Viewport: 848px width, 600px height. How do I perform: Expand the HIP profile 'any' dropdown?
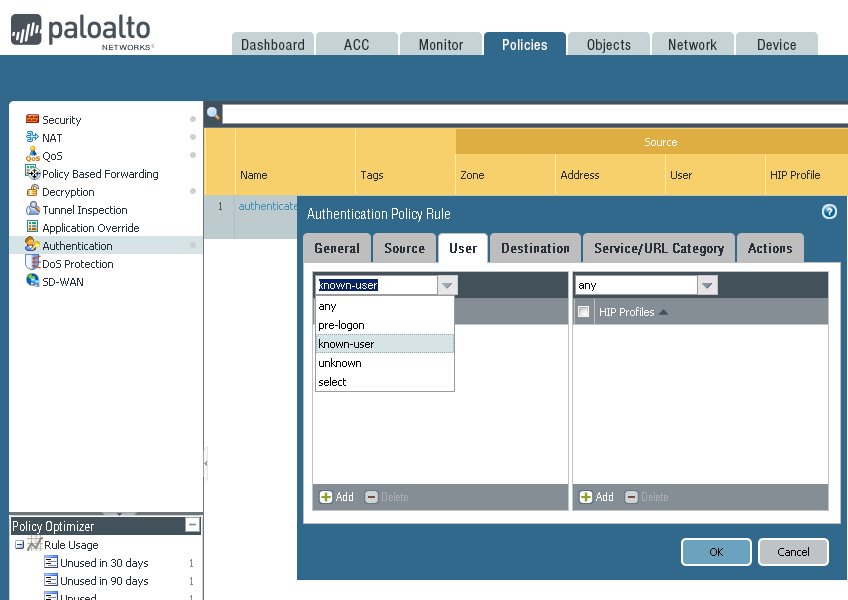pyautogui.click(x=707, y=285)
